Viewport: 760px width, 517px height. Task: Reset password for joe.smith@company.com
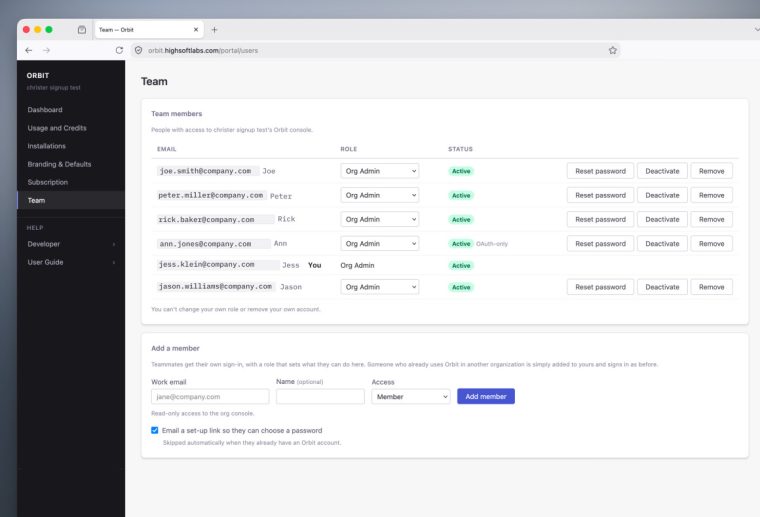click(x=600, y=171)
